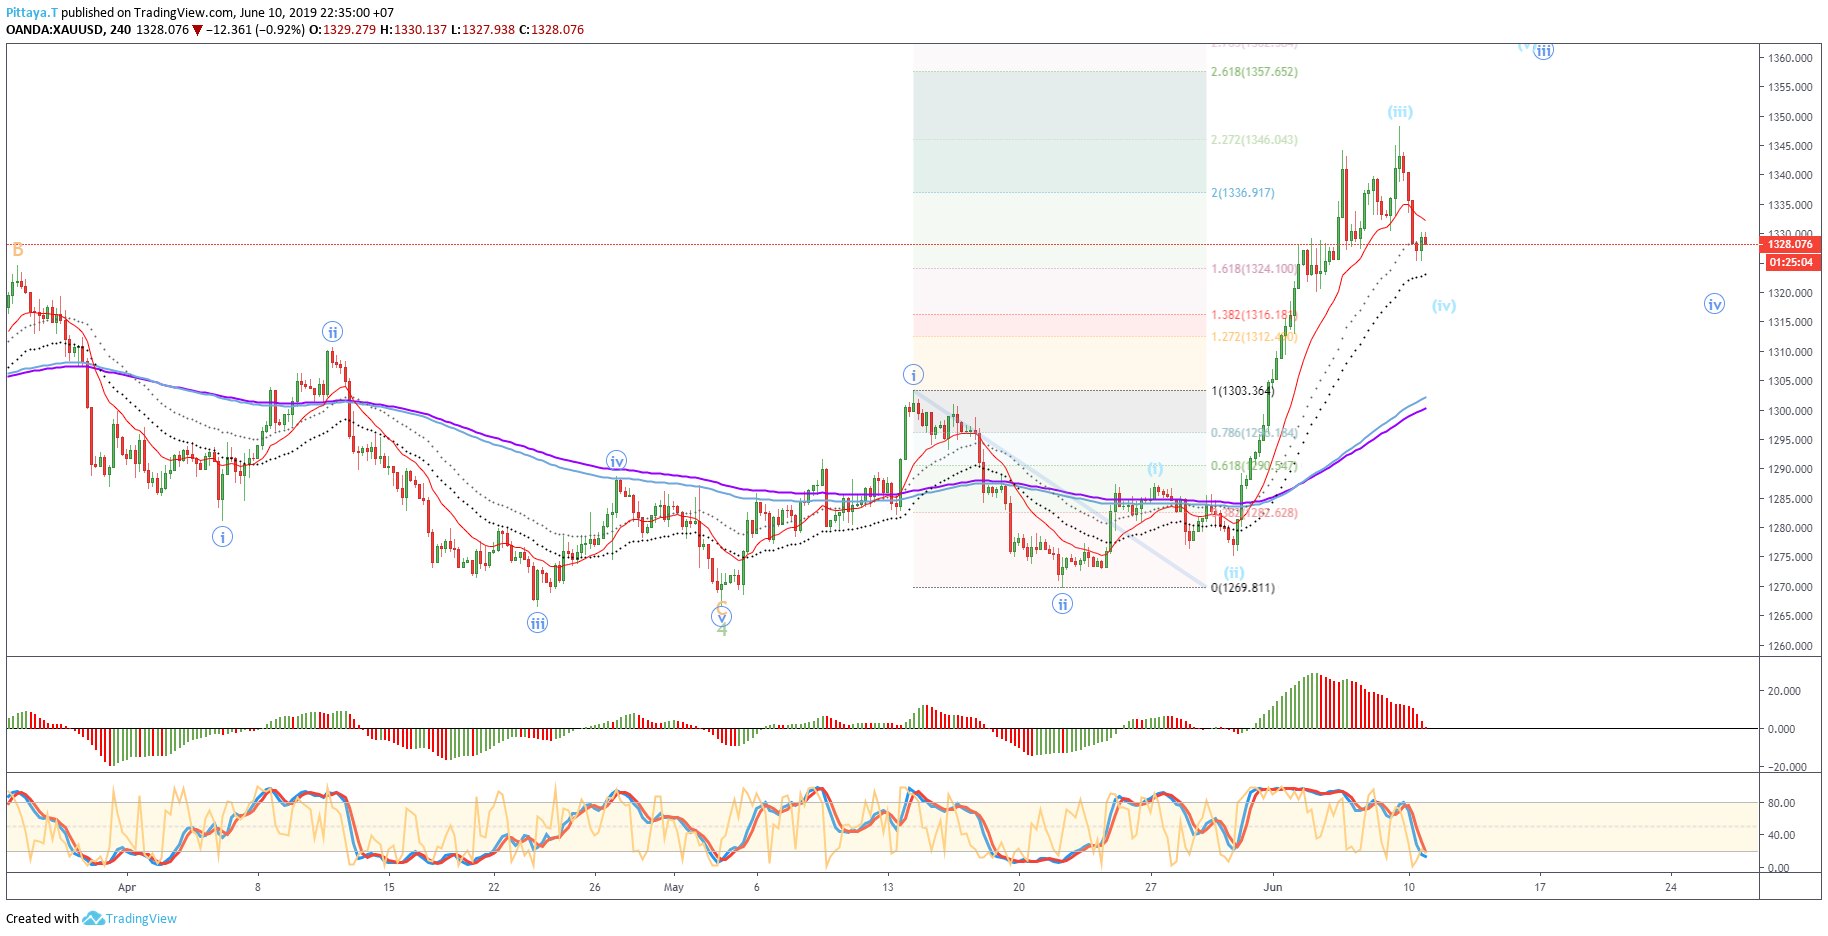The image size is (1828, 936).
Task: Click 1350.000 on the price axis
Action: coord(1790,117)
